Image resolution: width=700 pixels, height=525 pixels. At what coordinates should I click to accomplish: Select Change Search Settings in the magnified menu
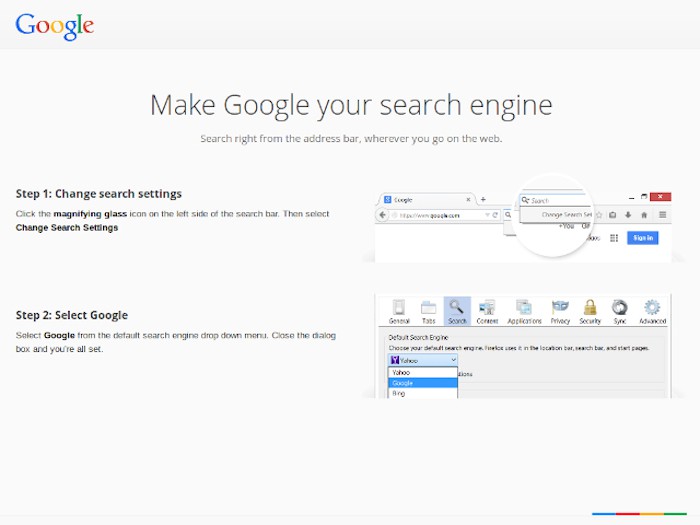[566, 215]
